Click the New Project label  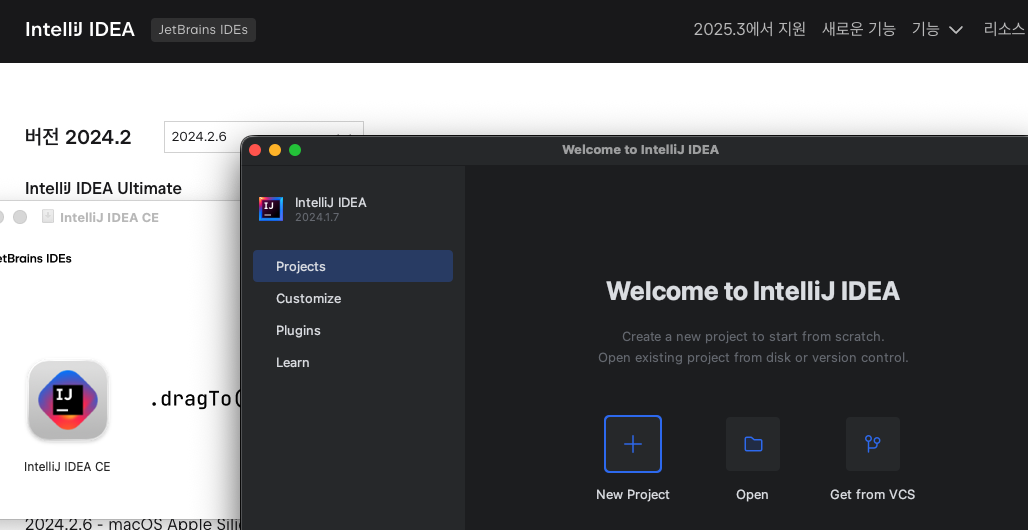633,495
